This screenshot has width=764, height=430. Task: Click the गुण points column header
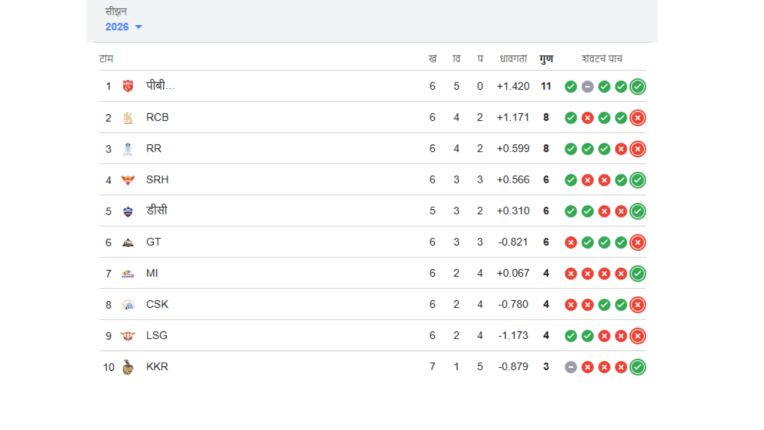click(x=546, y=59)
